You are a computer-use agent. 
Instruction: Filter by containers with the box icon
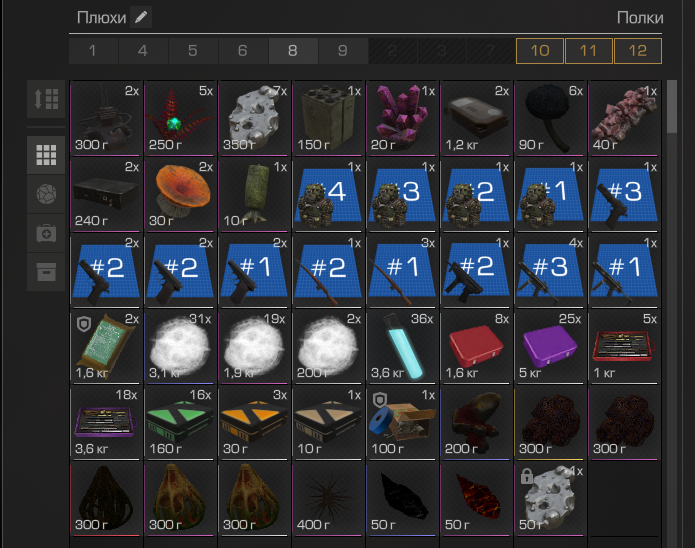point(46,272)
